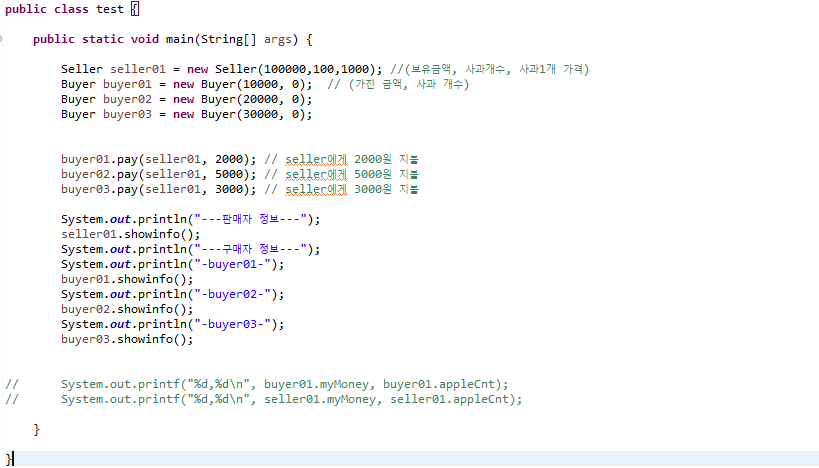
Task: Click commented 'seller01.myMoney' in the printf line
Action: [320, 400]
